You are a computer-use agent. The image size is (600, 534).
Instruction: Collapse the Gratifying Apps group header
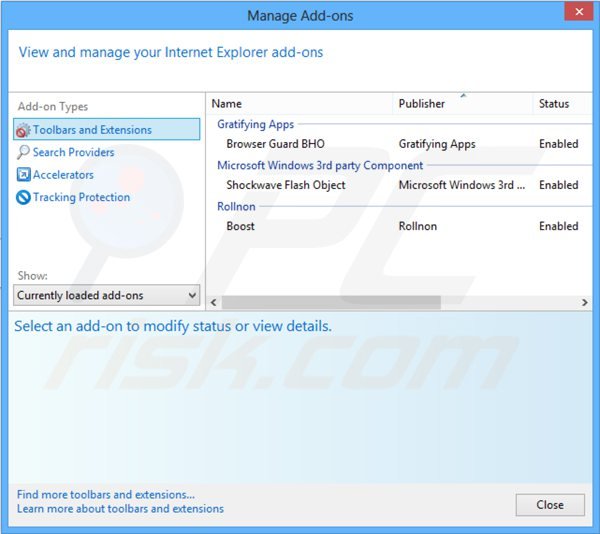click(256, 124)
